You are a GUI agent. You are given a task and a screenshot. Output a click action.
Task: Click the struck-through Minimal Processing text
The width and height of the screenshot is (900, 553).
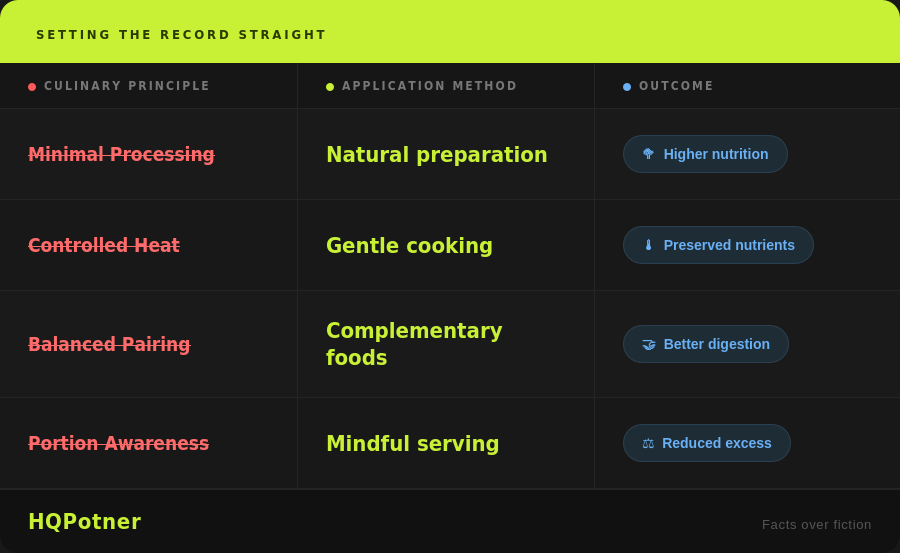pos(121,155)
